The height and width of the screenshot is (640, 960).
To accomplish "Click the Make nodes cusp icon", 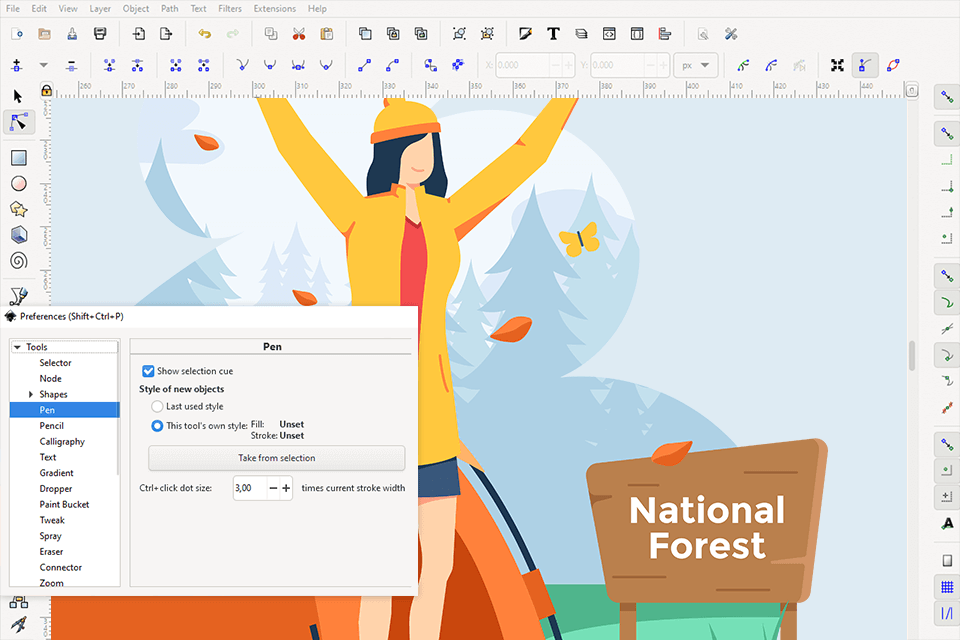I will click(242, 65).
